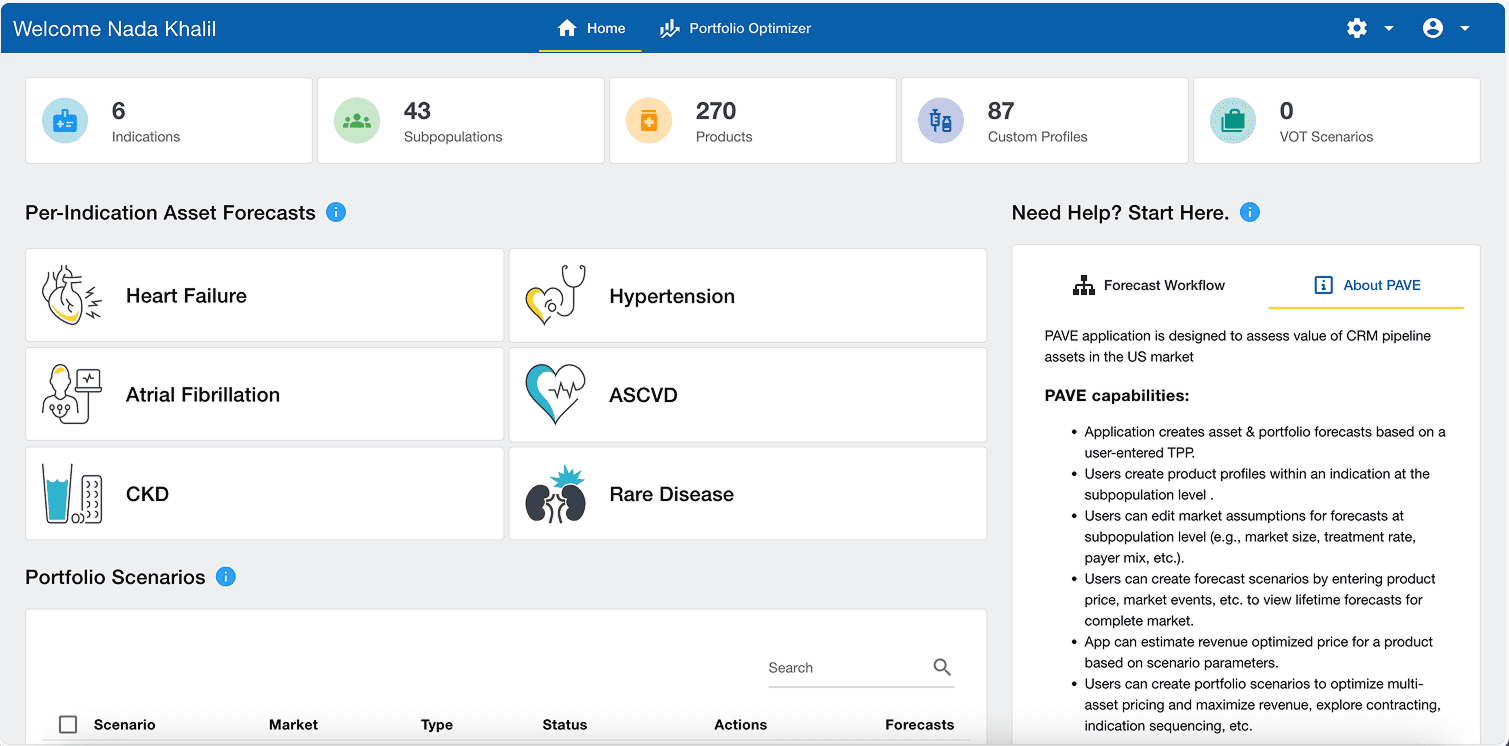Select the Subpopulations group icon

pos(356,120)
